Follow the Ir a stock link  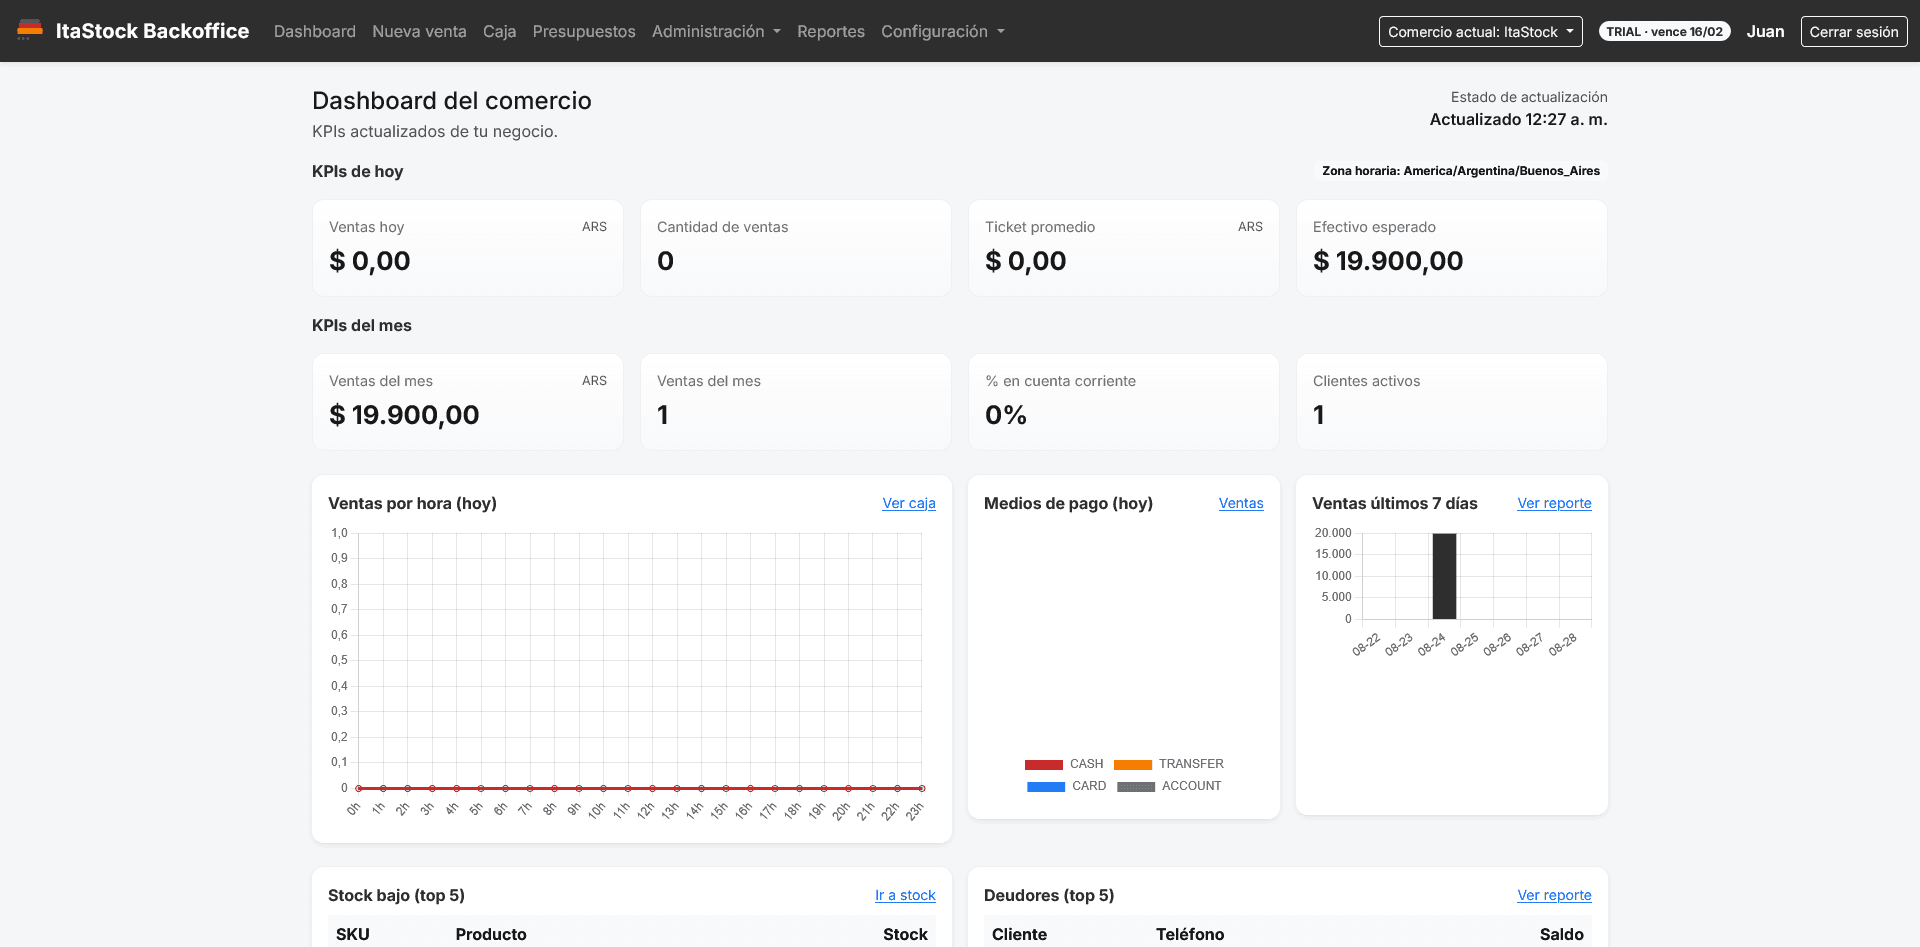905,895
